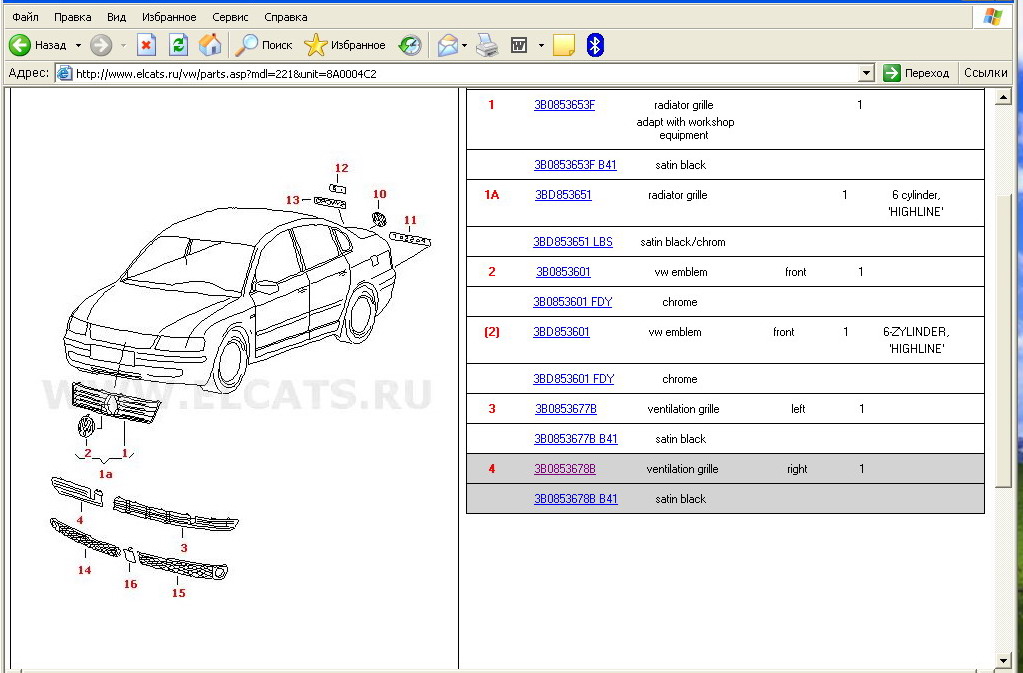Screen dimensions: 1023x673
Task: Click diagram callout number 15
Action: (178, 593)
